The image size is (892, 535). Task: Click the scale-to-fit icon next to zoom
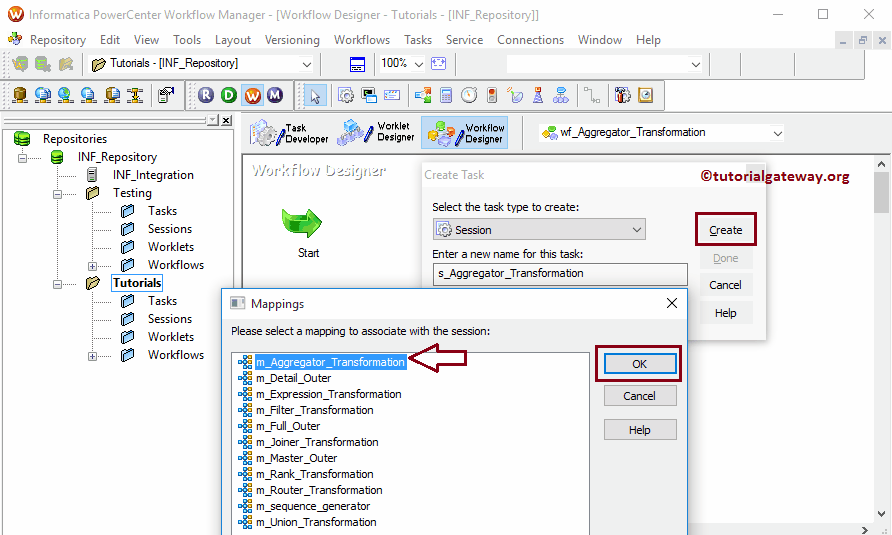coord(439,64)
